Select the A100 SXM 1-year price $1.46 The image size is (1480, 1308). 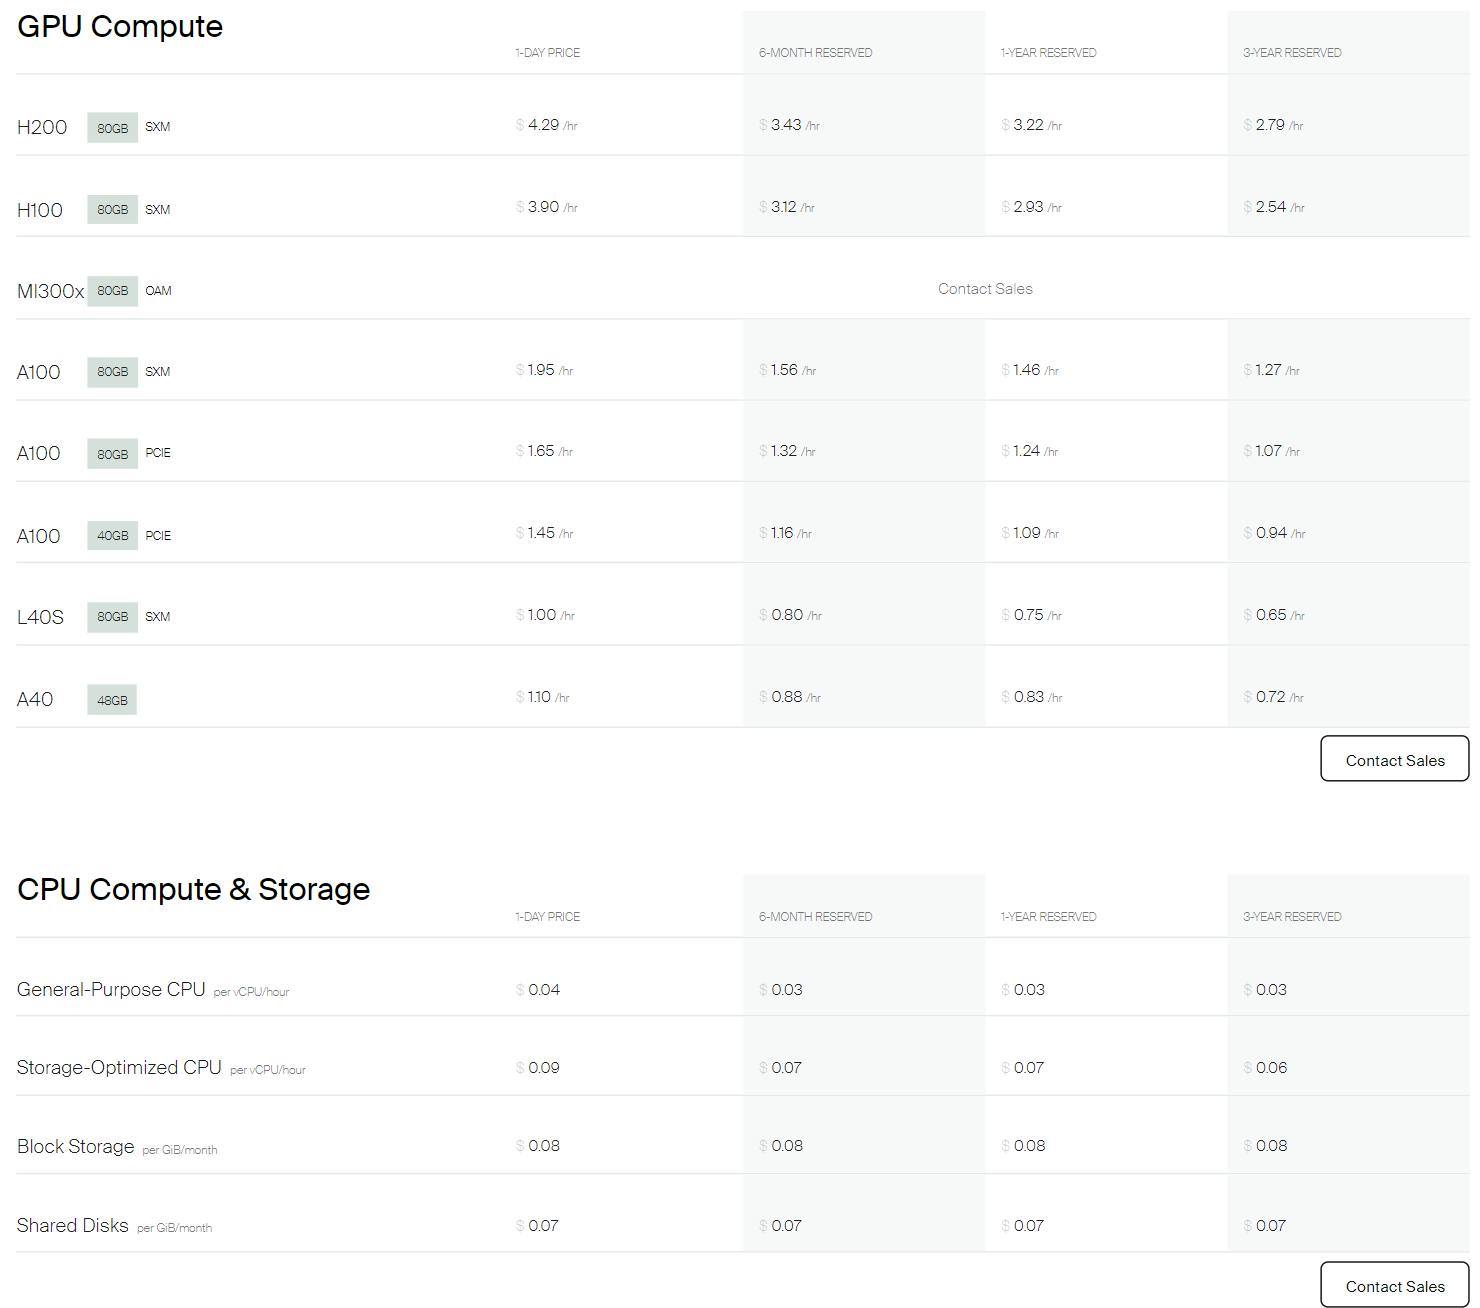click(x=1029, y=370)
